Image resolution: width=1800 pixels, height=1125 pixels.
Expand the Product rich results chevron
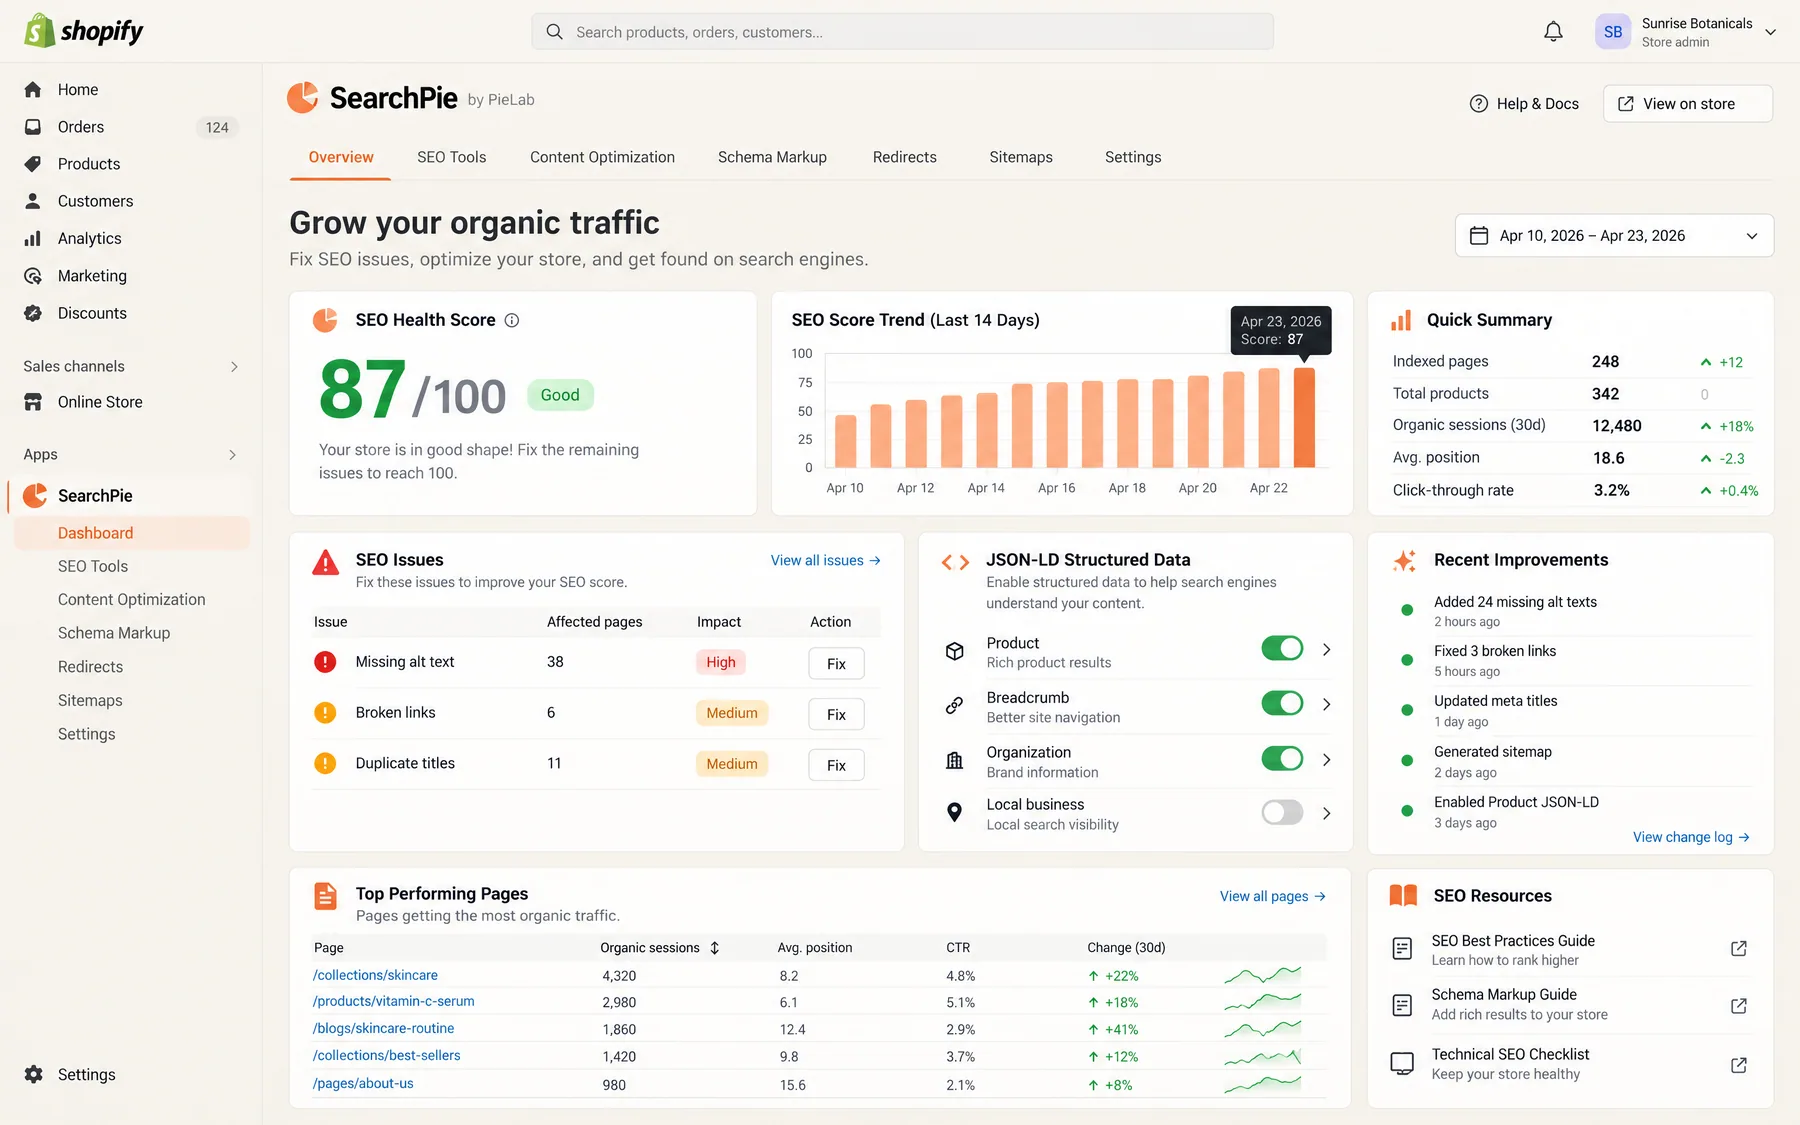[x=1327, y=650]
